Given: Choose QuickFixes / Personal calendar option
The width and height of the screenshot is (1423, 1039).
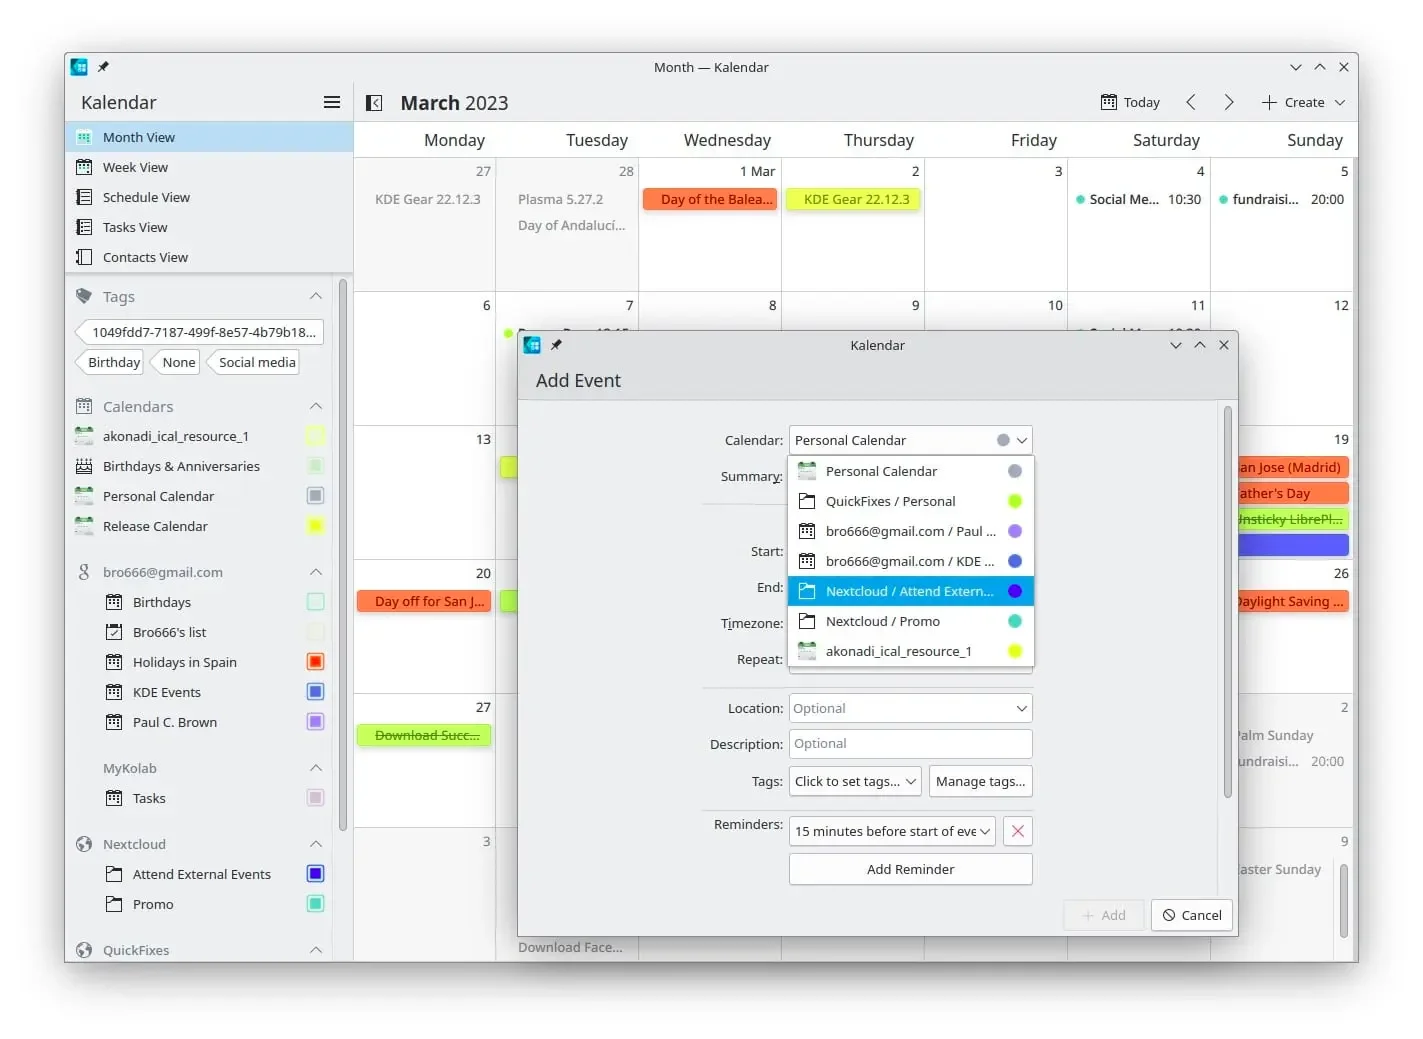Looking at the screenshot, I should 911,501.
